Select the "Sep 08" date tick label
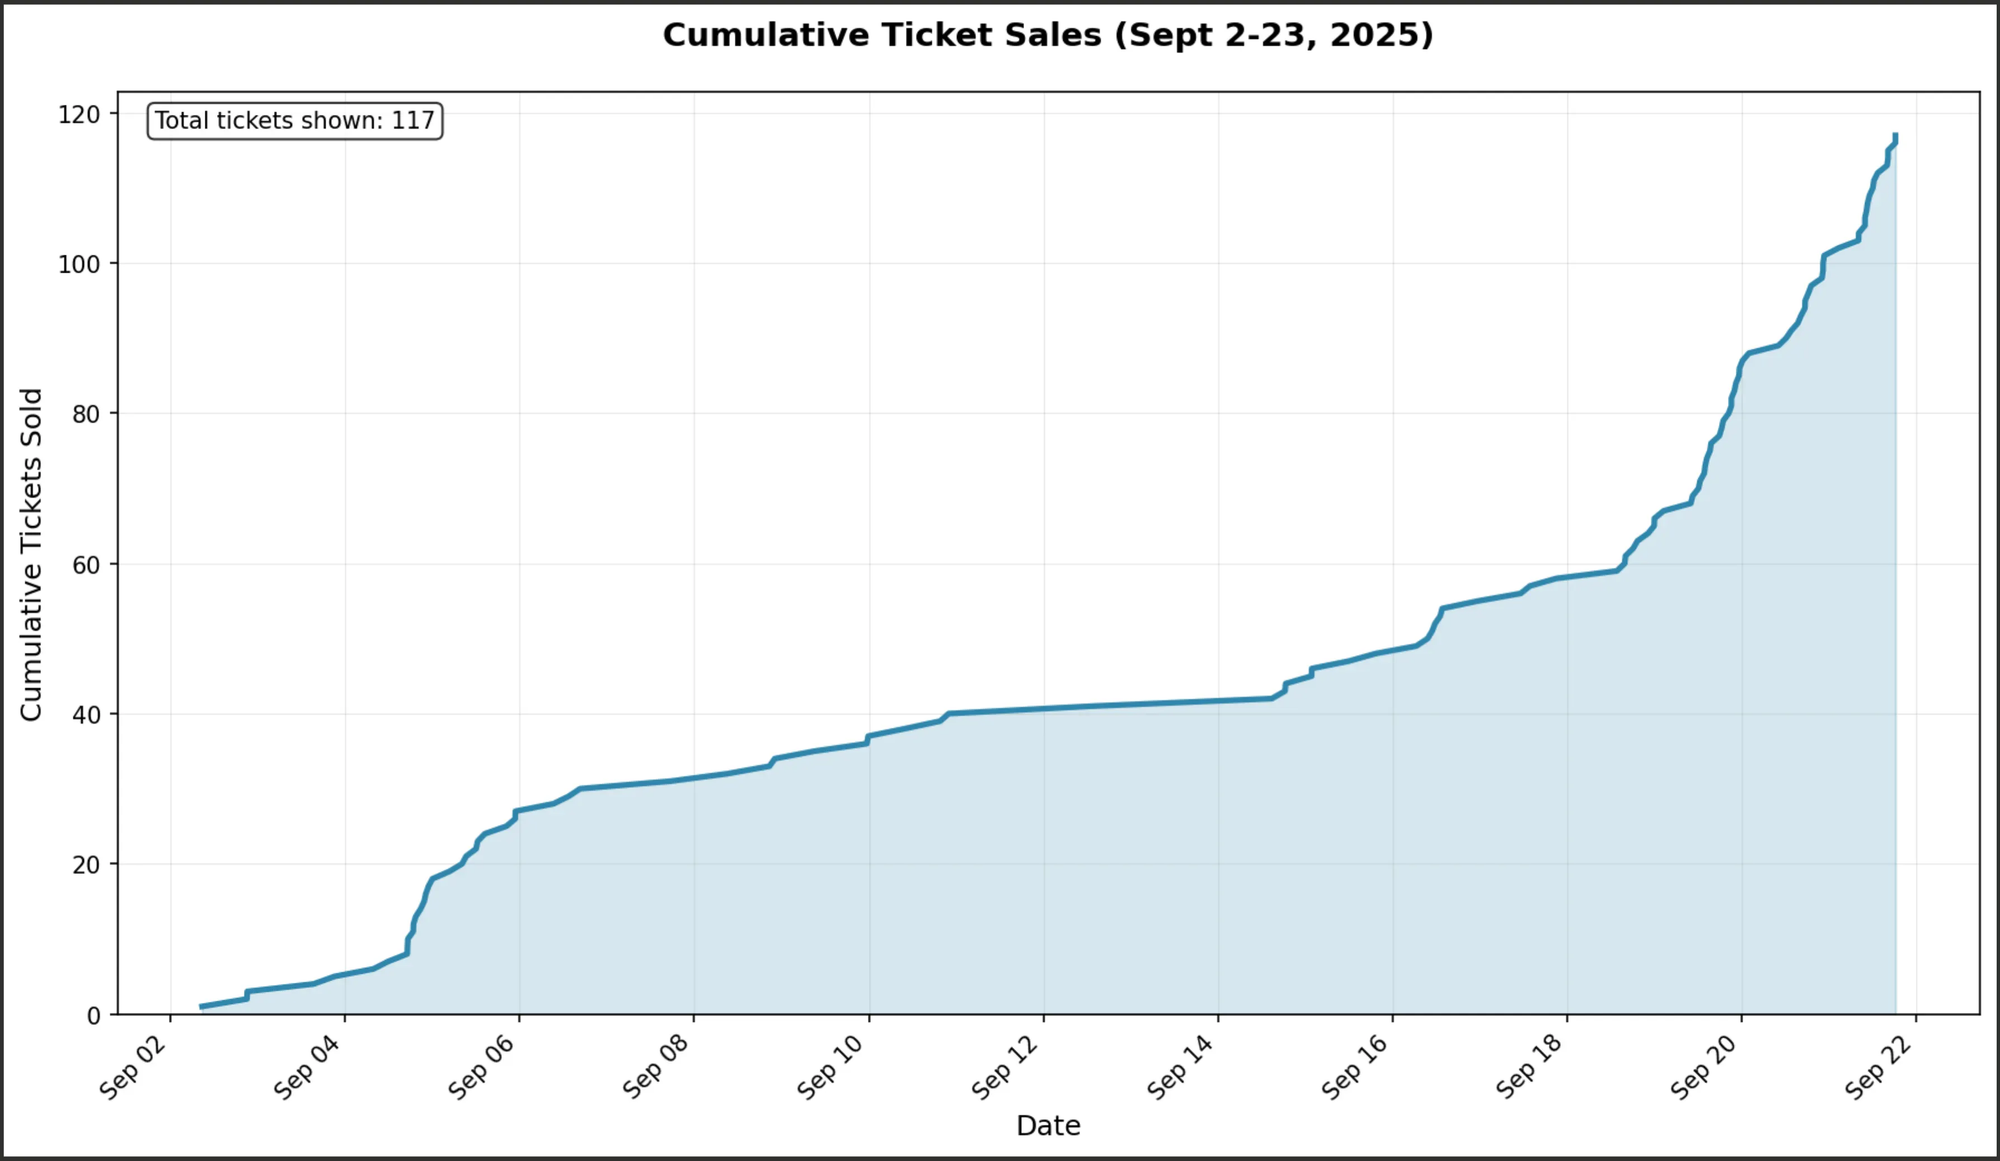2000x1161 pixels. click(x=657, y=1066)
